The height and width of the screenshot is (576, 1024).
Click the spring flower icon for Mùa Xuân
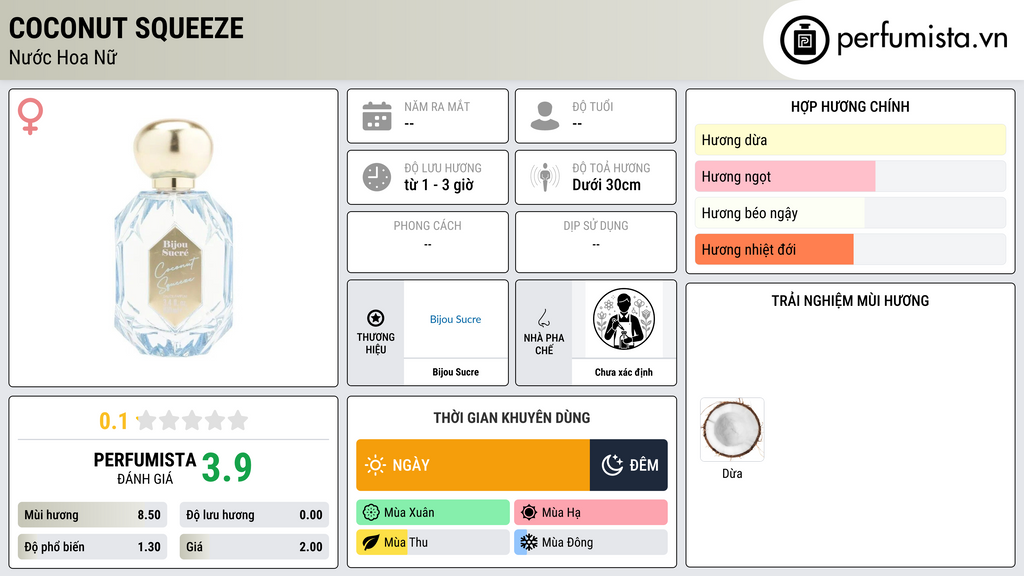[x=371, y=513]
